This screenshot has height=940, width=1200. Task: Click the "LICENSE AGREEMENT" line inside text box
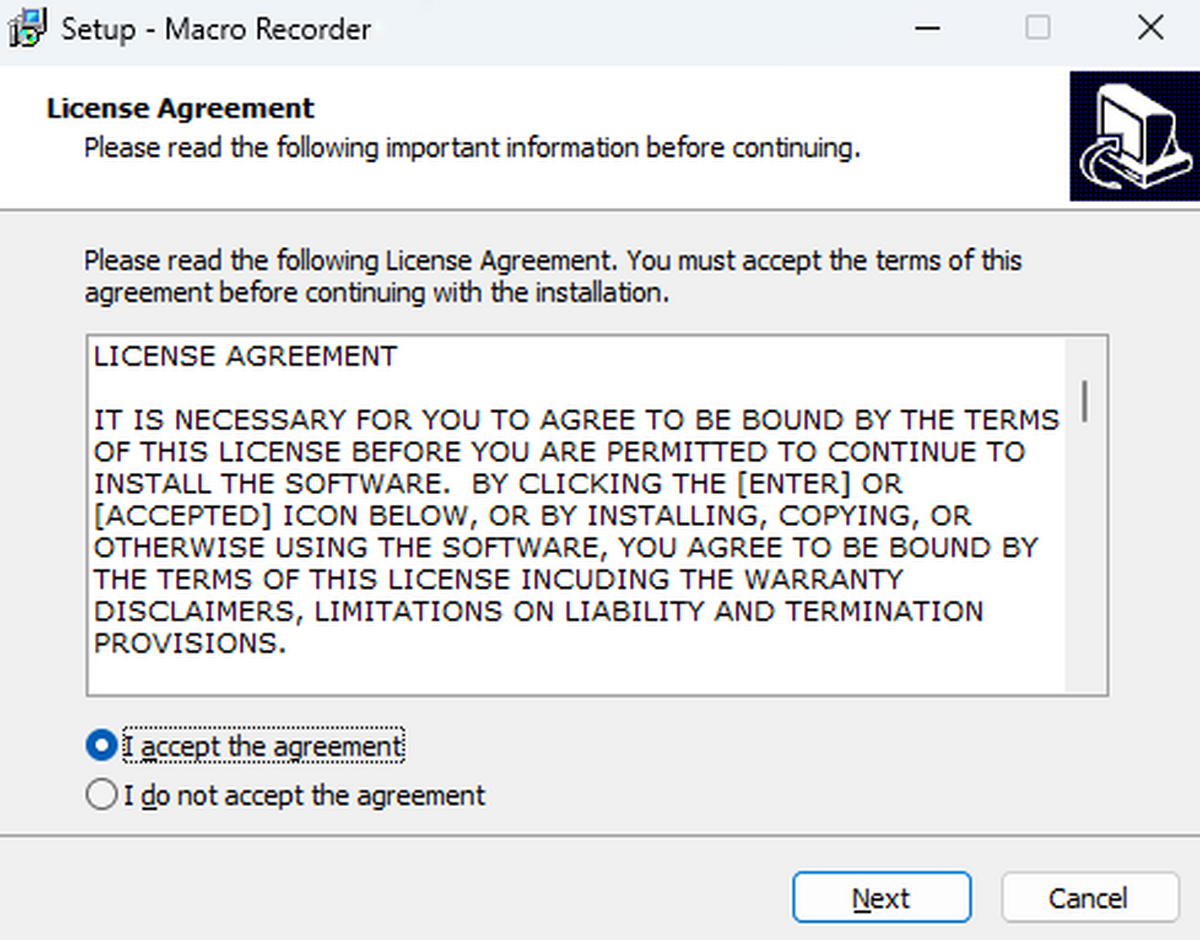[x=245, y=356]
